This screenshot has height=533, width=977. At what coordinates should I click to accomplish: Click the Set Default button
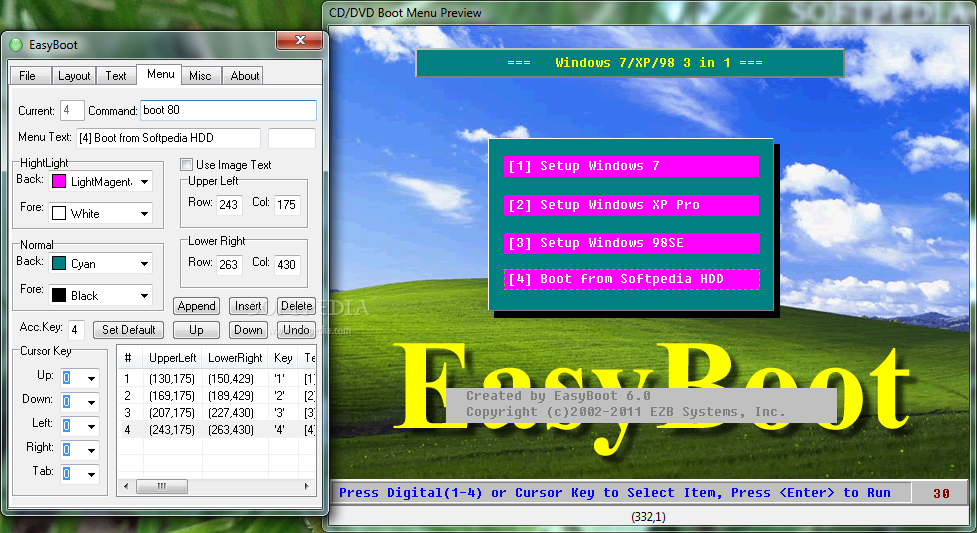click(x=128, y=330)
